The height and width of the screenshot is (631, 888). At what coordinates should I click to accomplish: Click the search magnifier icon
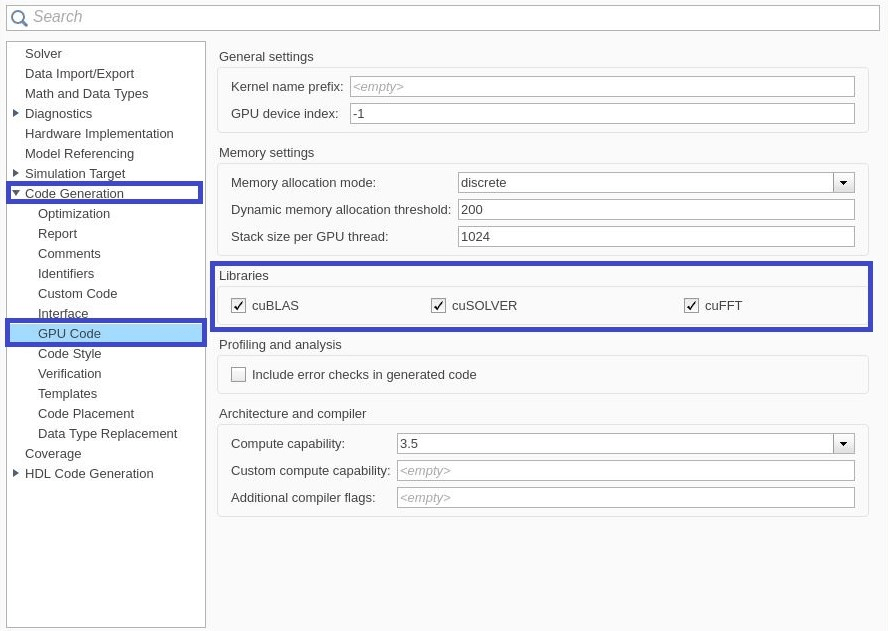coord(19,18)
